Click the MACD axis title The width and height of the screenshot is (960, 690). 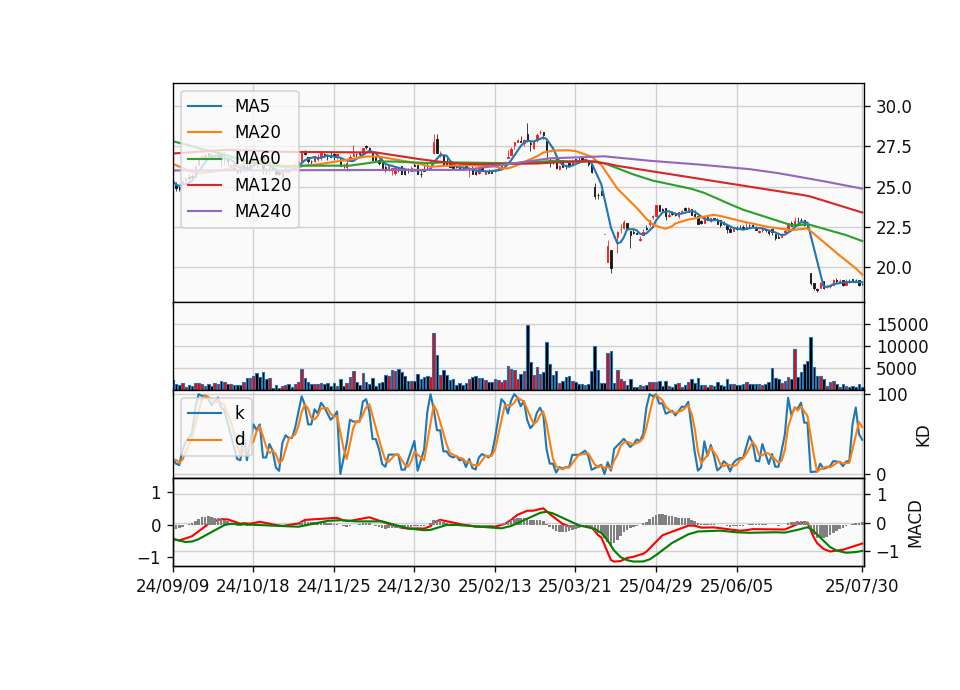coord(915,524)
